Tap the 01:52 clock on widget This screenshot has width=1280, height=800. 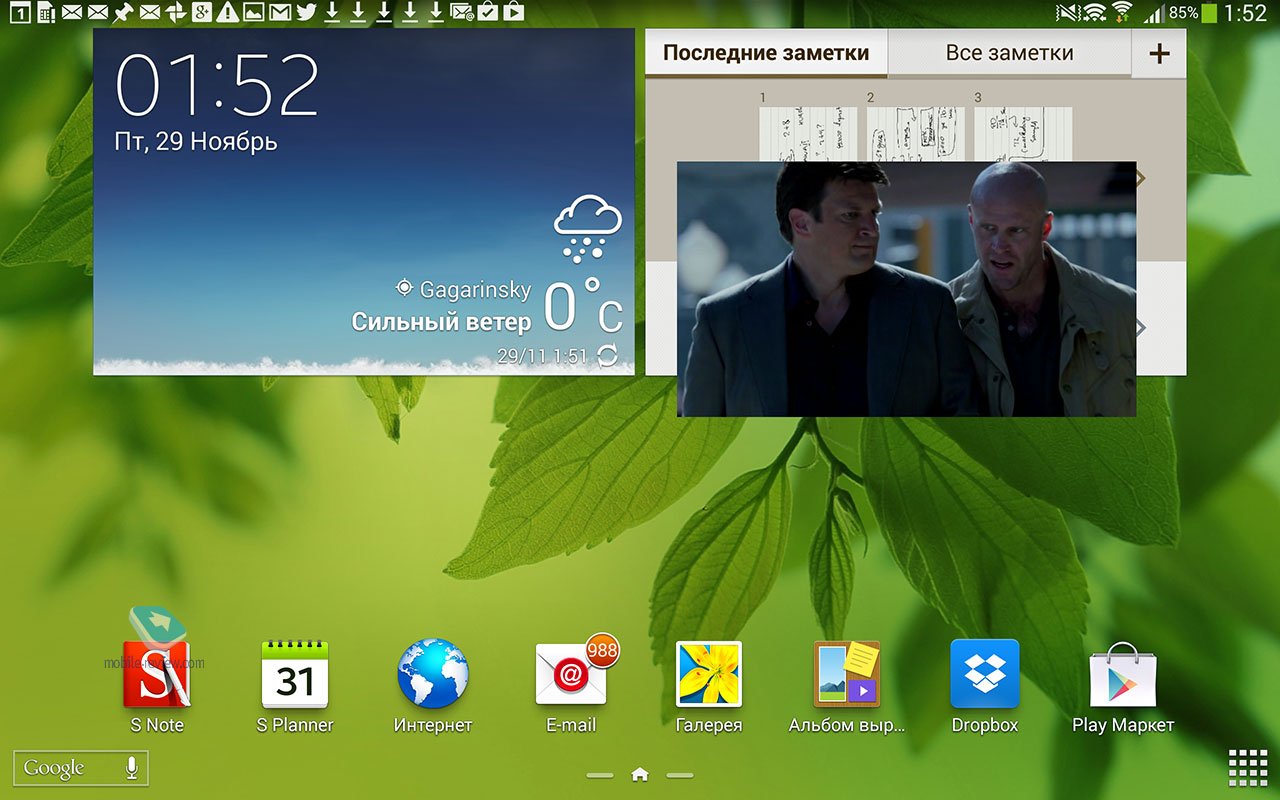tap(217, 85)
